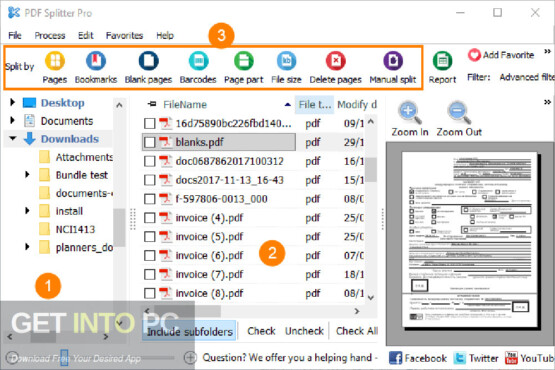Click the Check All button
Viewport: 555px width, 370px height.
coord(357,331)
